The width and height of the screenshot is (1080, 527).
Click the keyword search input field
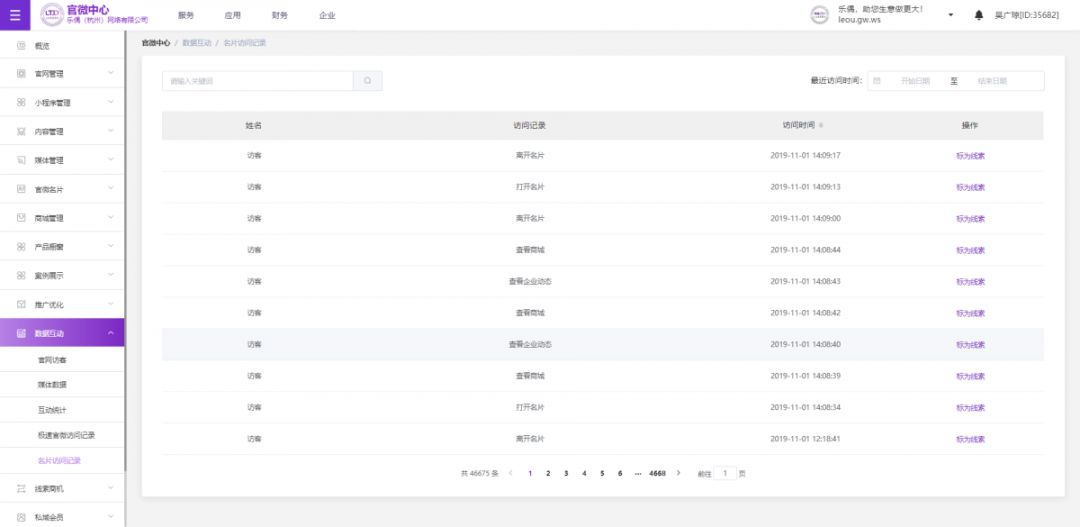pos(257,81)
